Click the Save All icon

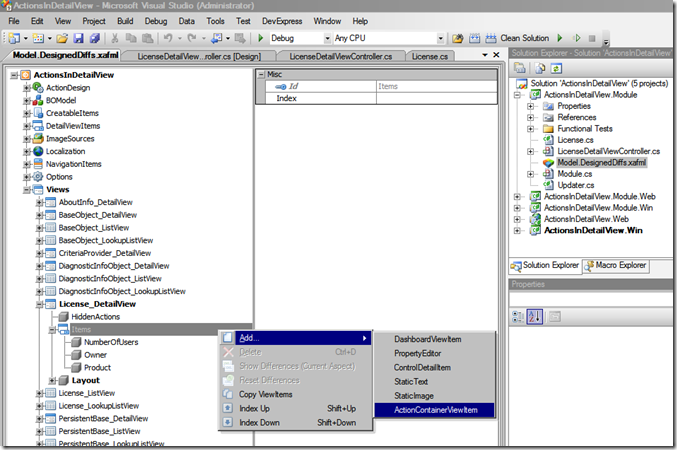(95, 38)
